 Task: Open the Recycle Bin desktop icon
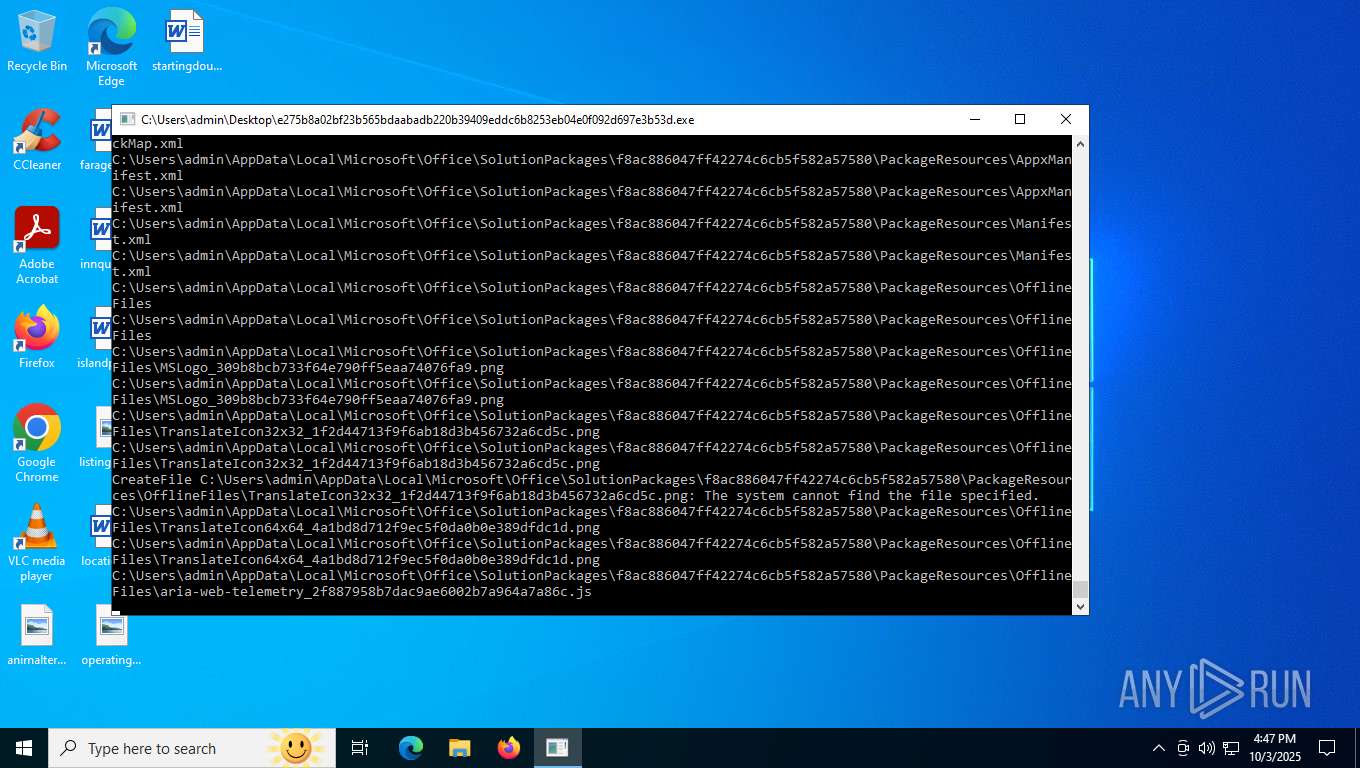37,41
